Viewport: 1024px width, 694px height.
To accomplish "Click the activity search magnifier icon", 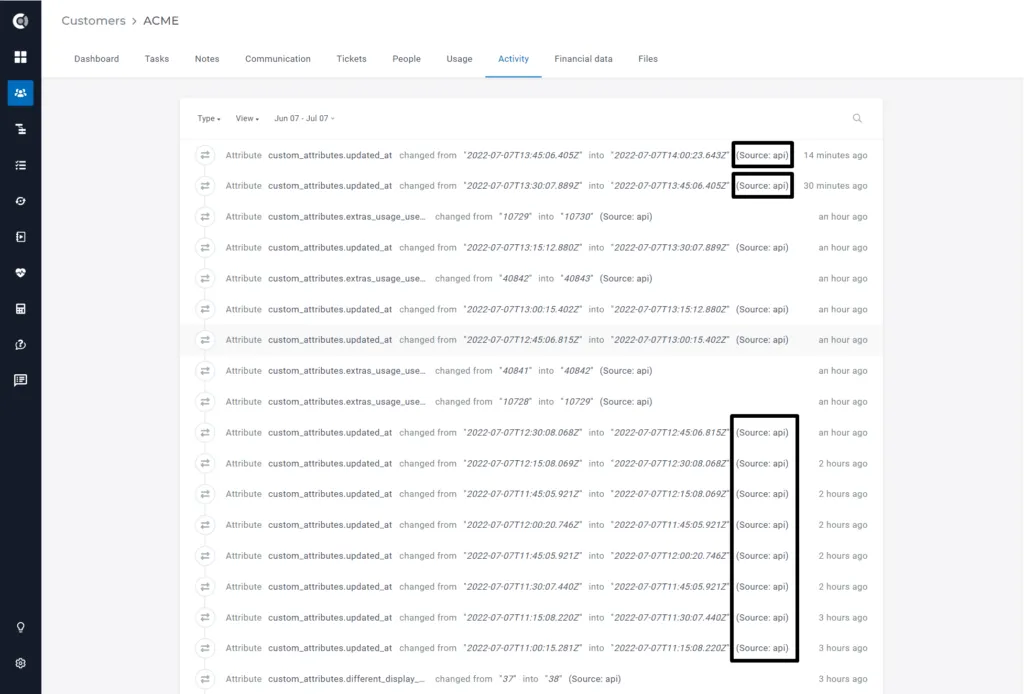I will pos(857,118).
